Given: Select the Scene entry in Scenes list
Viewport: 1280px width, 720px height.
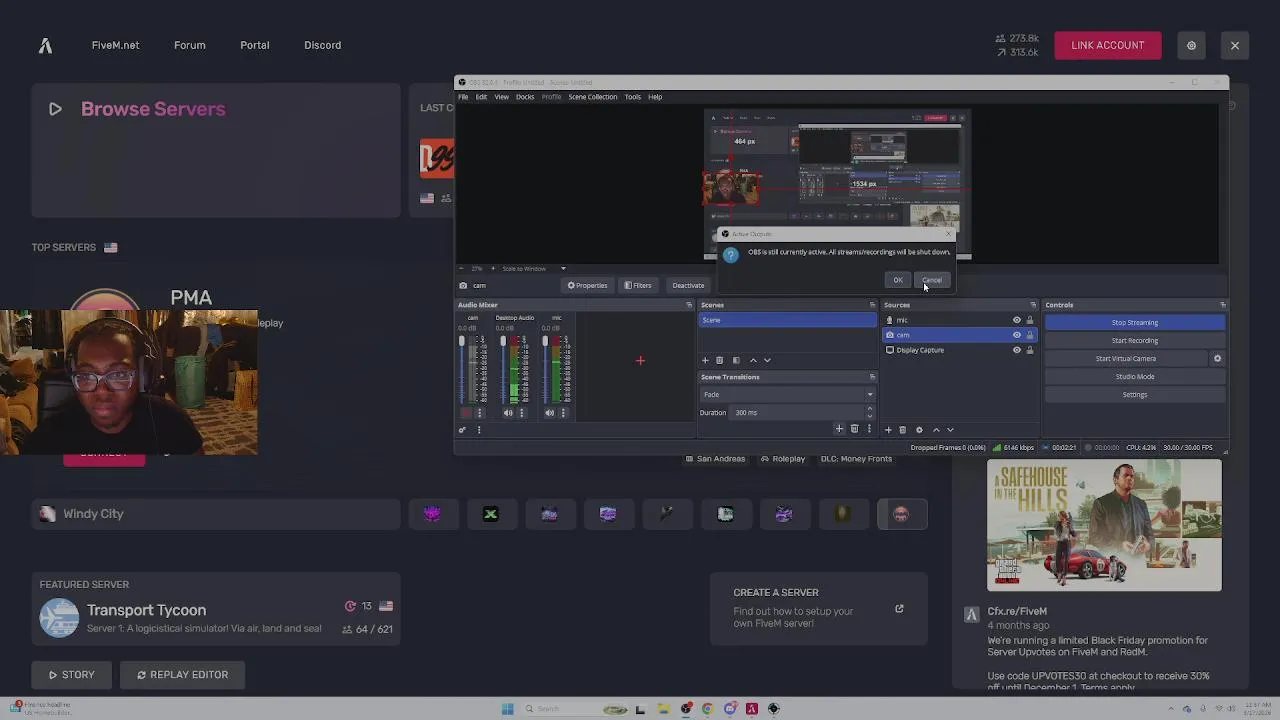Looking at the screenshot, I should point(788,320).
